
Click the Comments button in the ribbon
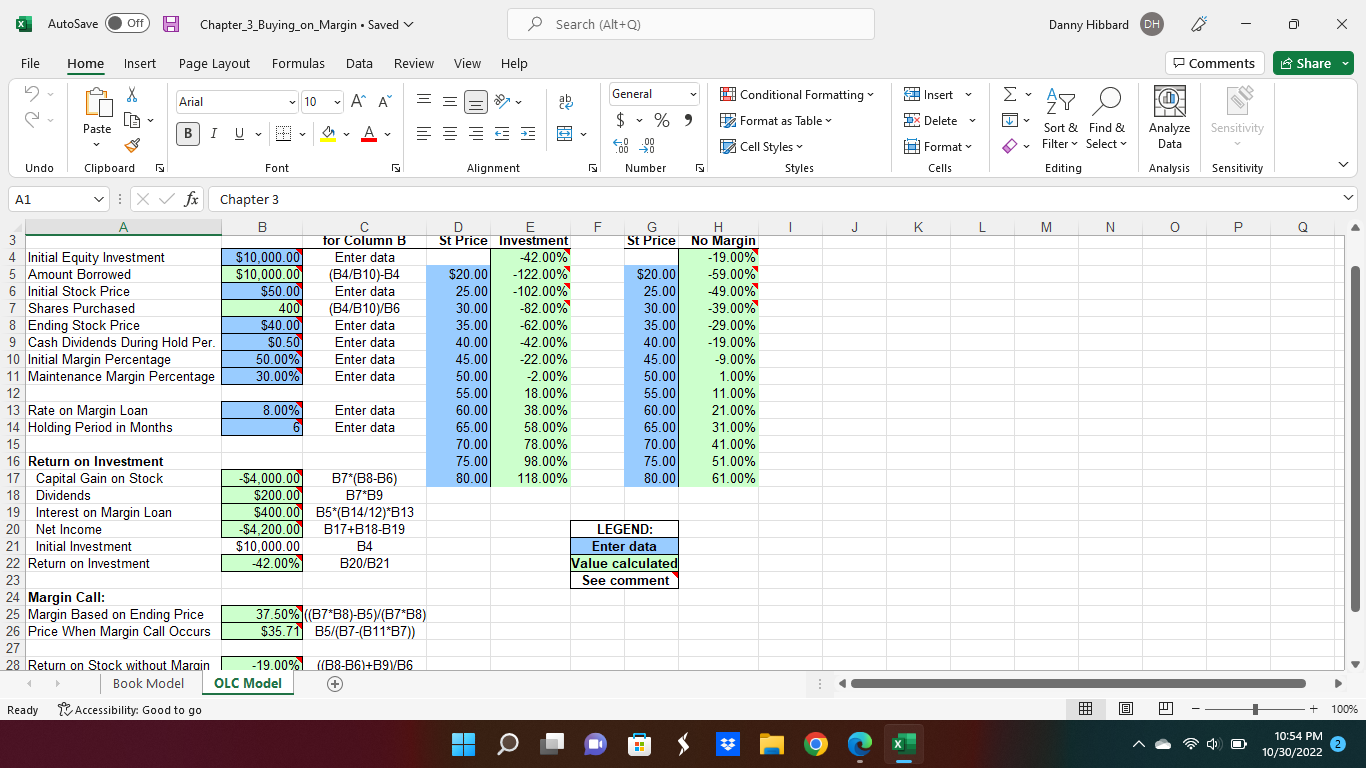[1214, 62]
